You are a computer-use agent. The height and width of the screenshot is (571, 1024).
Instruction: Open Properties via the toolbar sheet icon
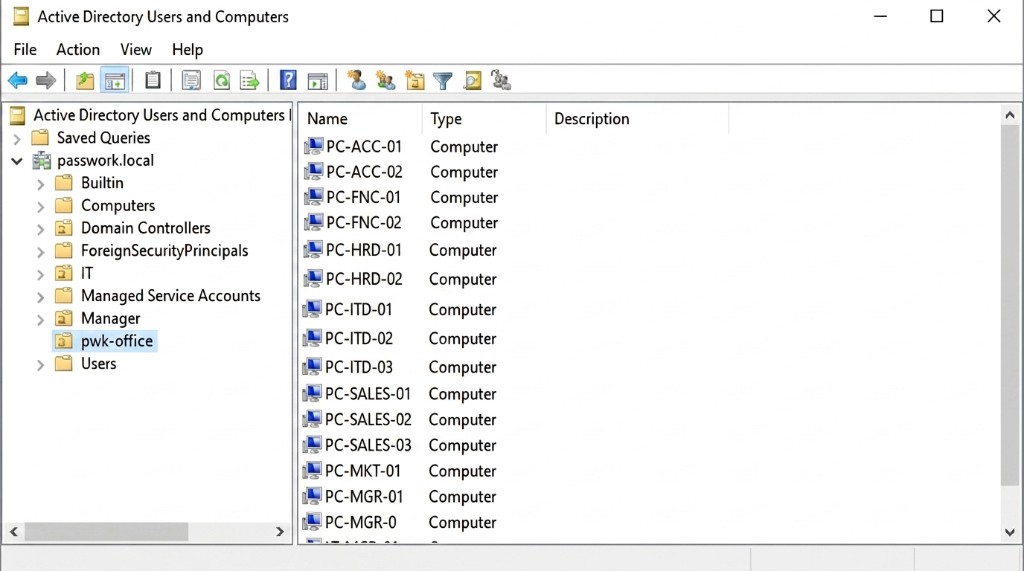pyautogui.click(x=191, y=81)
